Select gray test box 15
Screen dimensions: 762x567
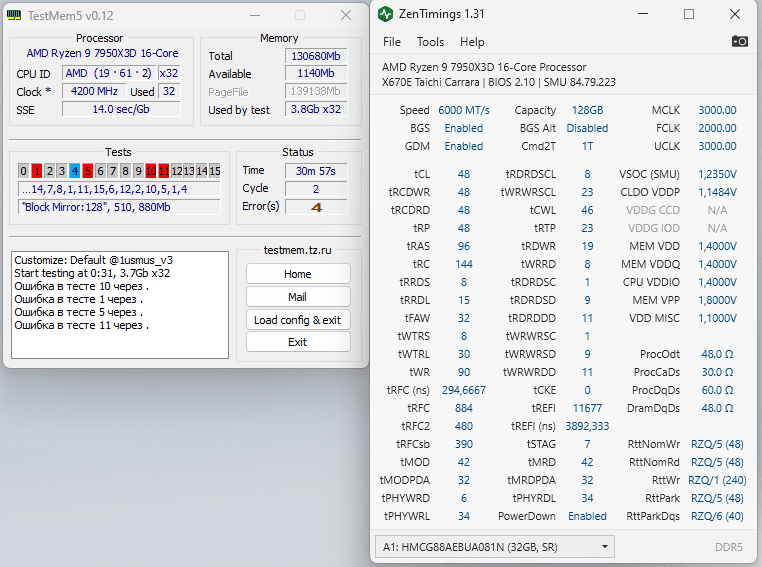point(215,171)
